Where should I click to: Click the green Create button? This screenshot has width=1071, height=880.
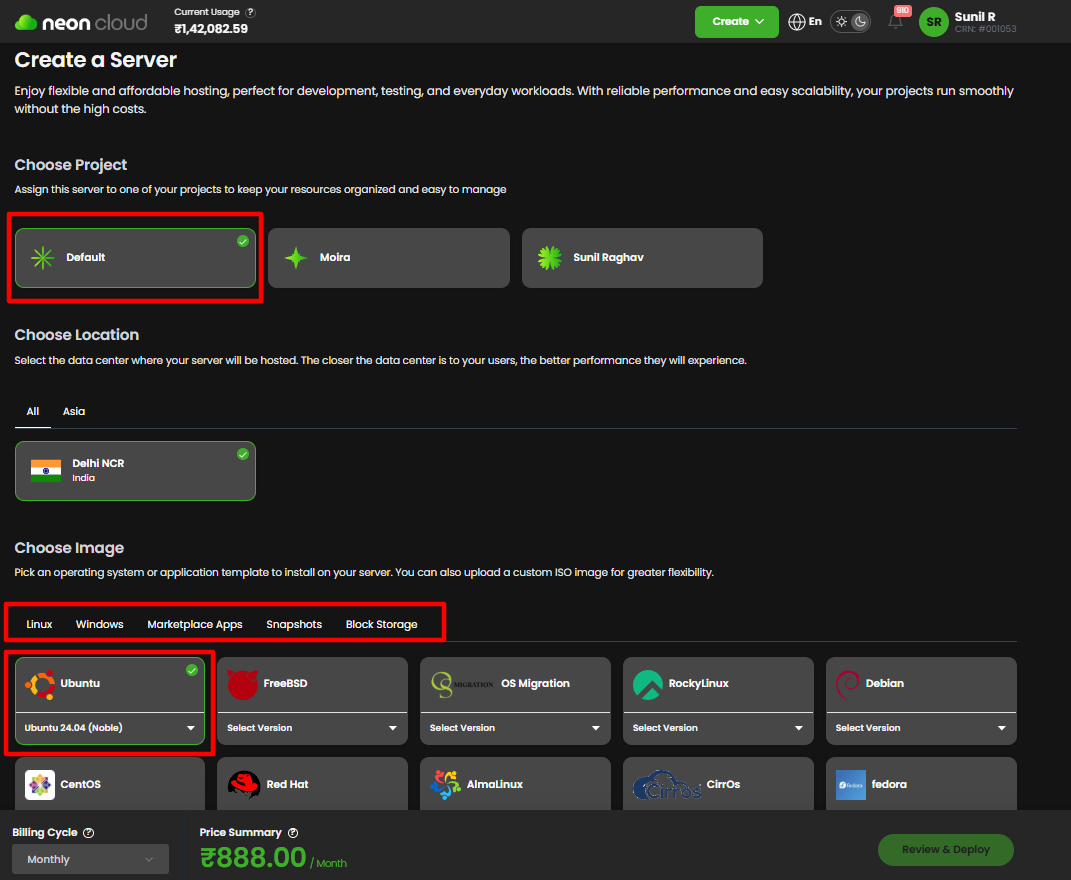tap(736, 22)
